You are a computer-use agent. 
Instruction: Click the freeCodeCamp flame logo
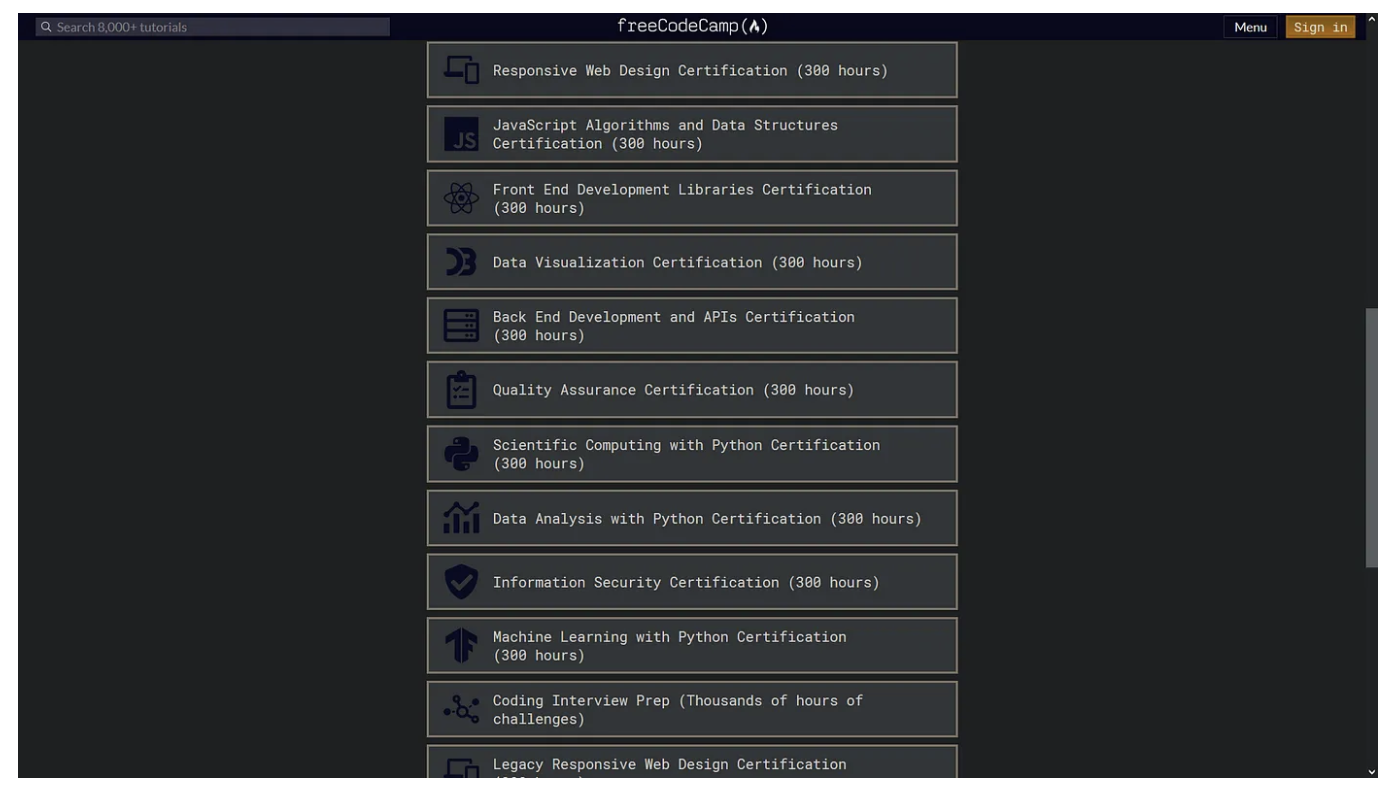click(x=694, y=27)
